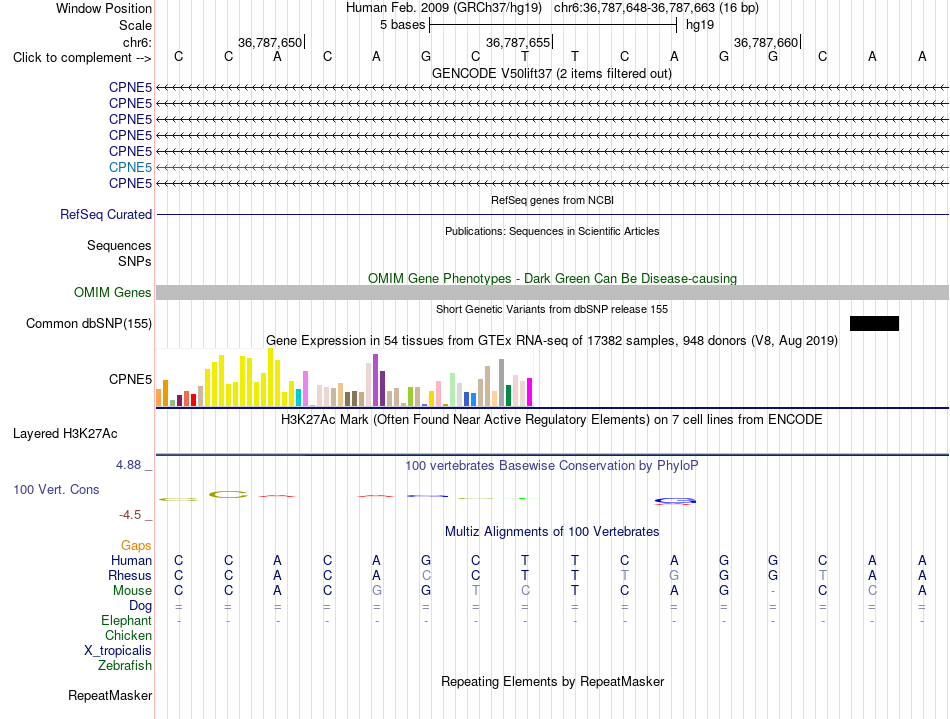Screen dimensions: 950x719
Task: Select the Zebrafish alignment row label
Action: 125,666
